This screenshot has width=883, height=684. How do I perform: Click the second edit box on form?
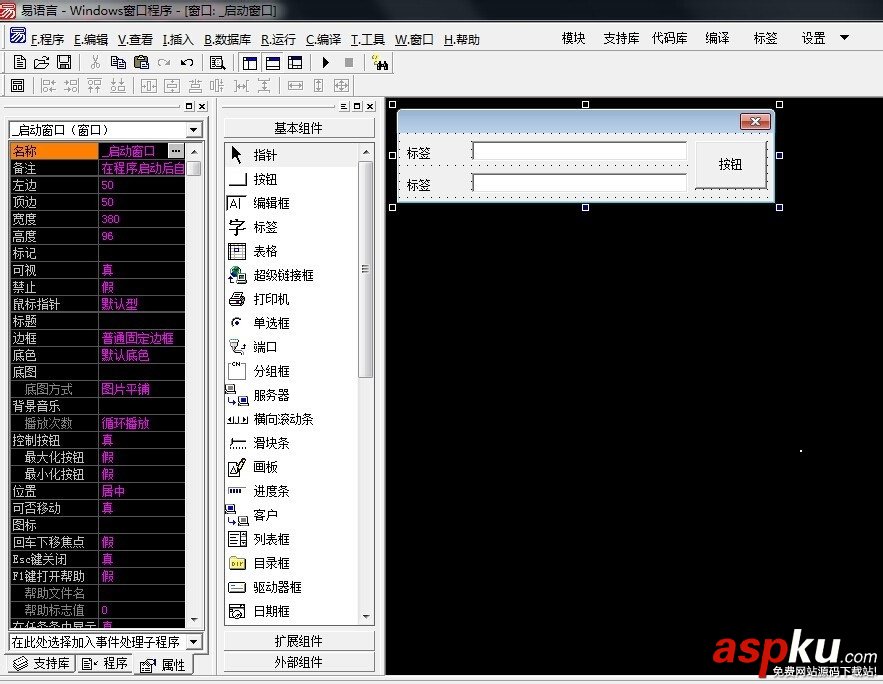(x=579, y=182)
